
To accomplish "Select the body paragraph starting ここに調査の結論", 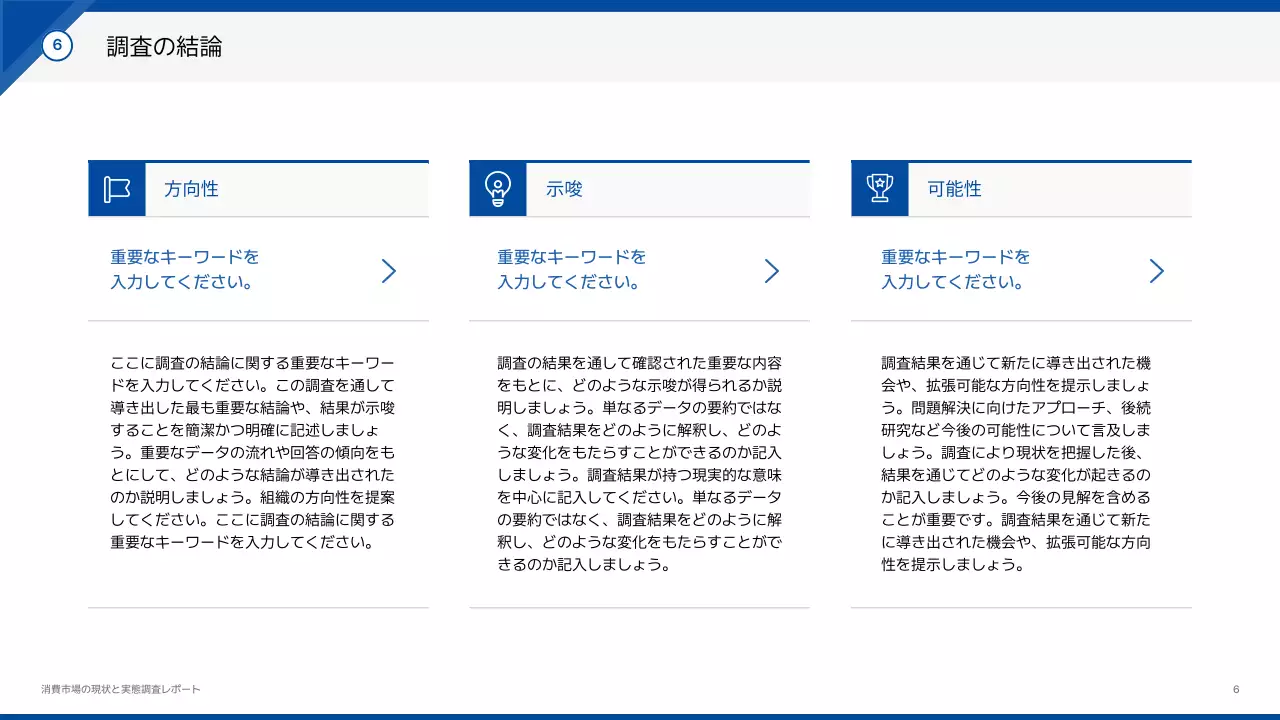I will point(253,453).
